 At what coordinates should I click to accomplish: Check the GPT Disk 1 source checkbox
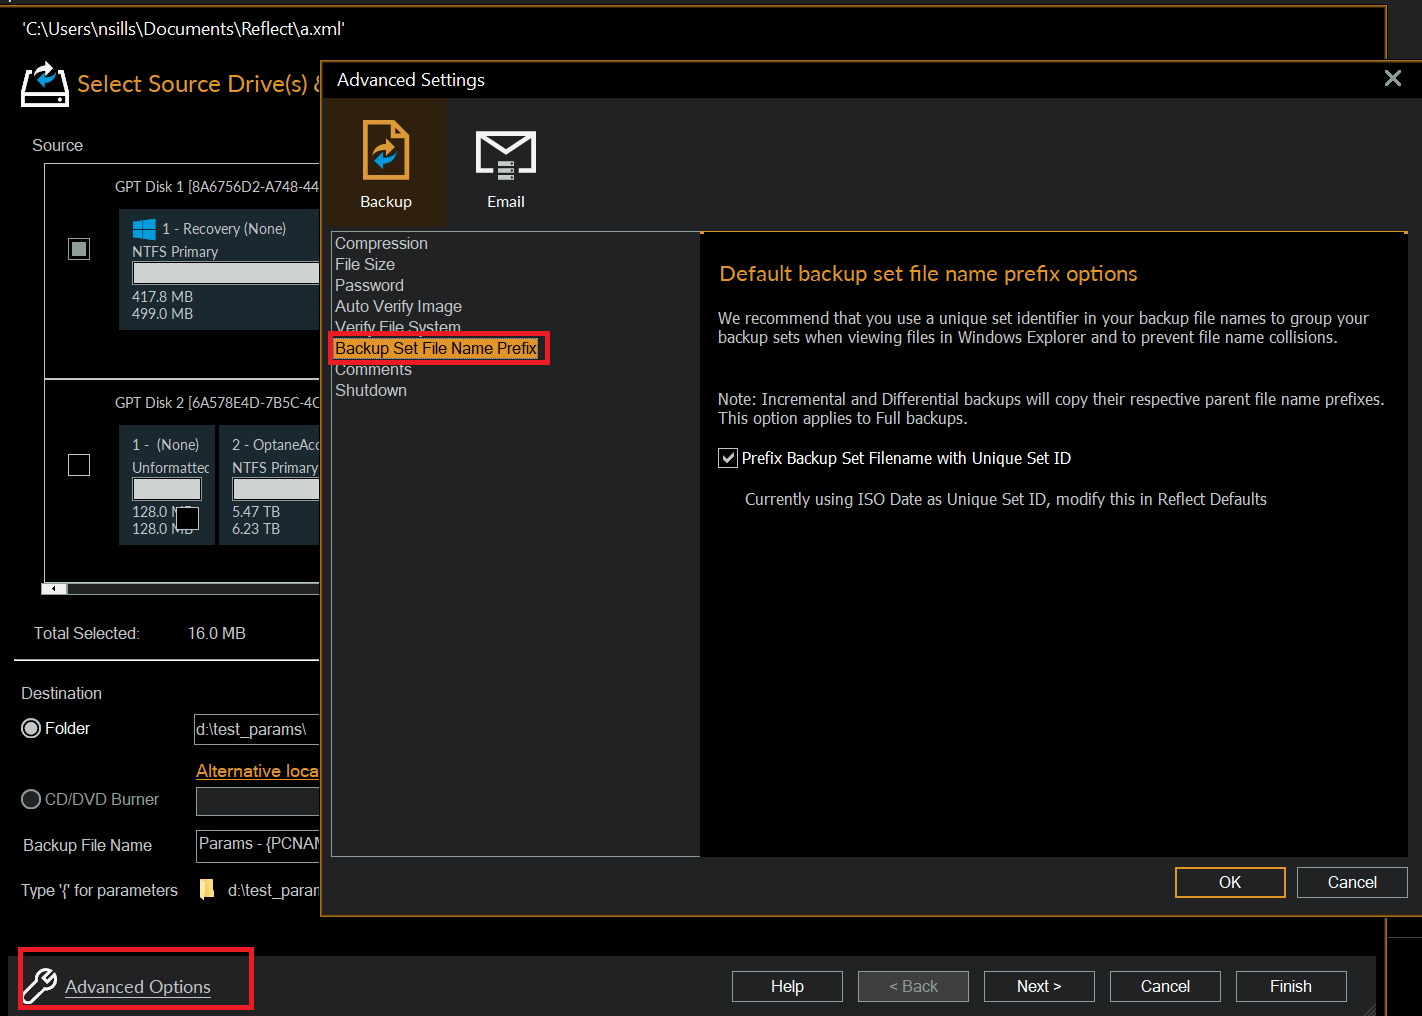[x=79, y=248]
